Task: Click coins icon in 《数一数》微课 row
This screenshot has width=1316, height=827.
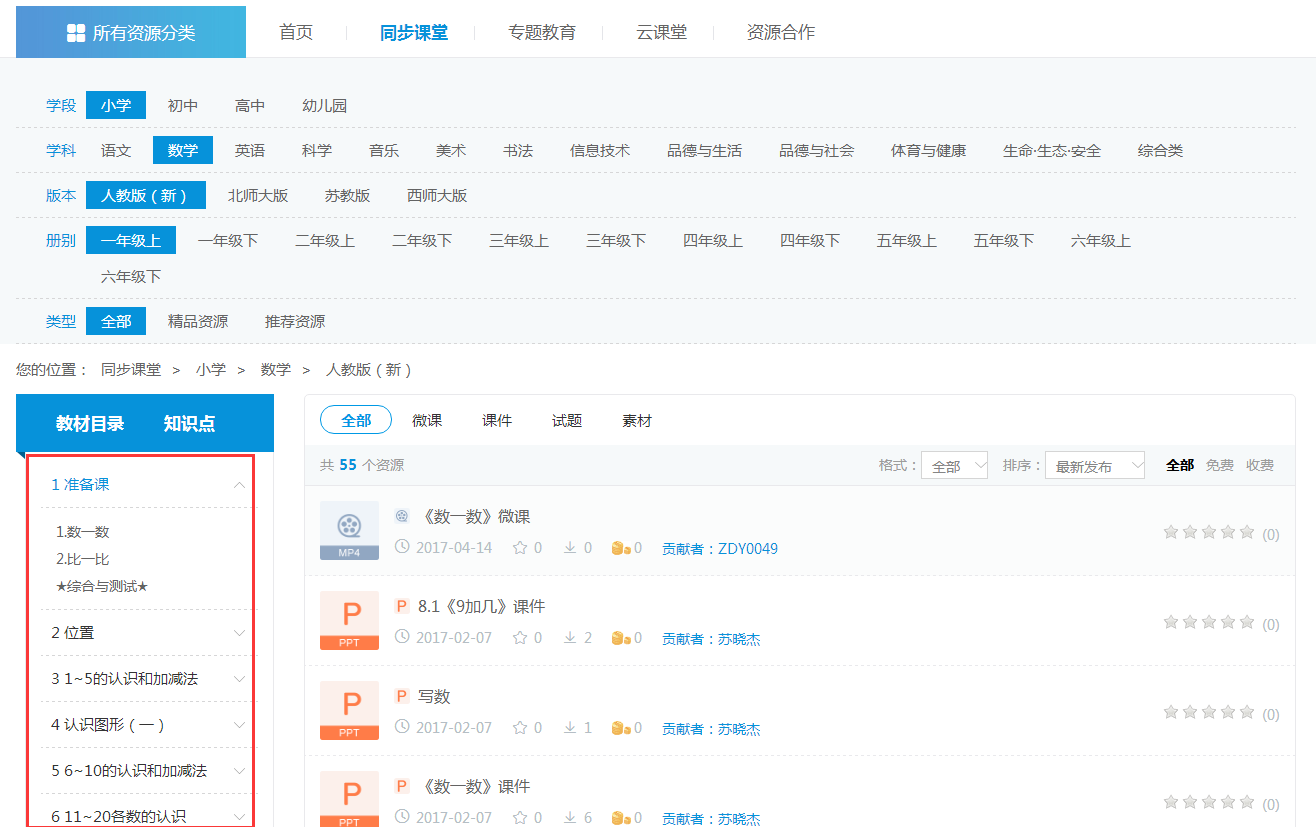Action: pos(620,548)
